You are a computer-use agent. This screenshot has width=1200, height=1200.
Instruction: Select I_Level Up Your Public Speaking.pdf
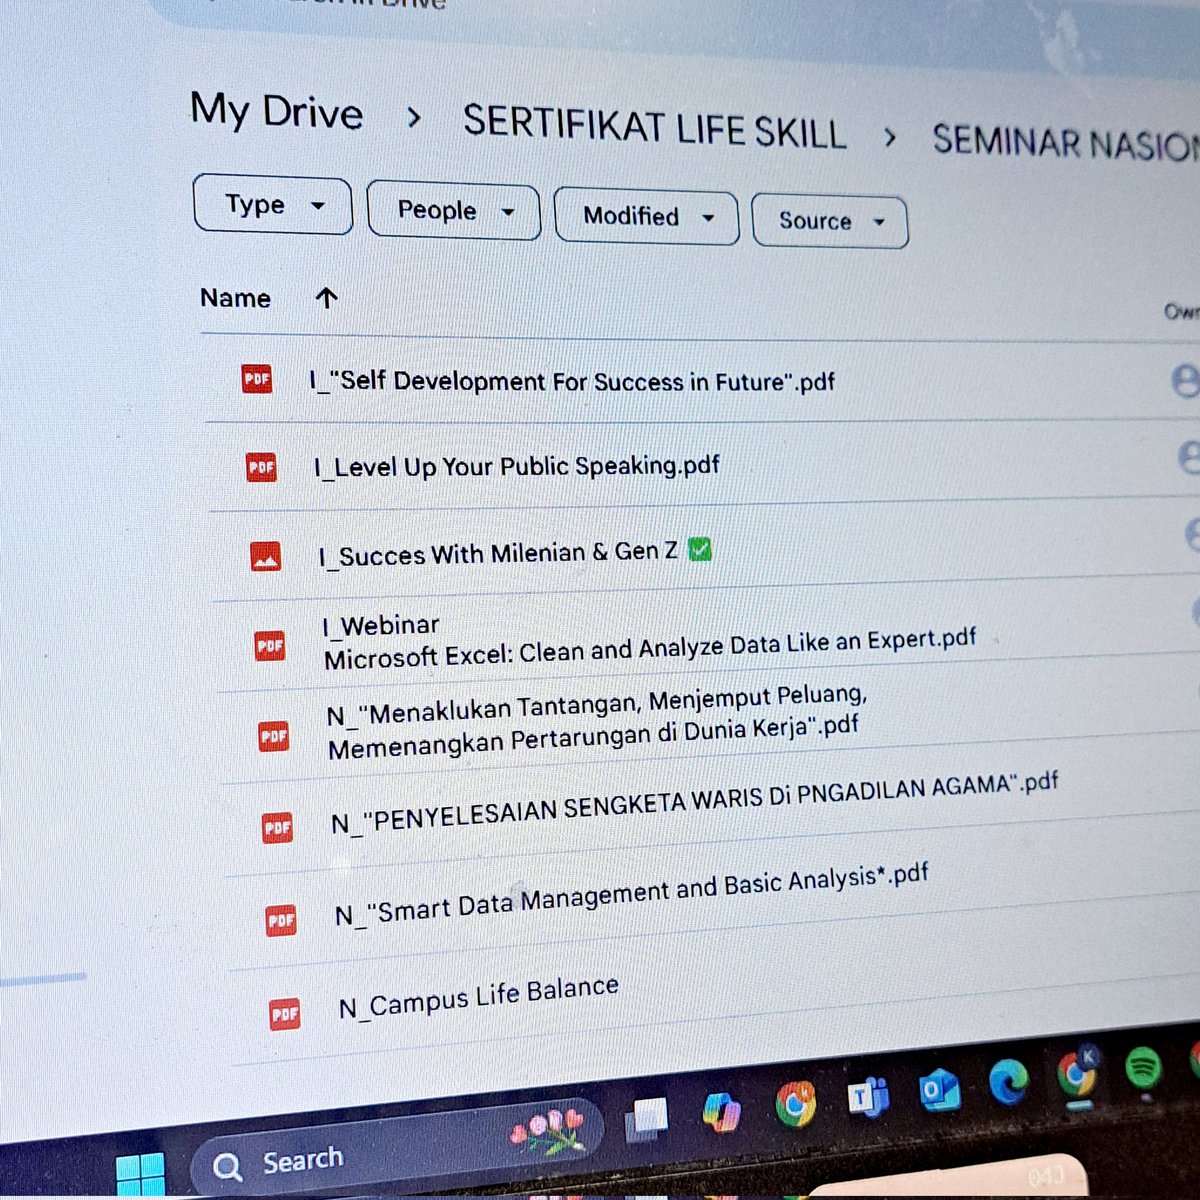[x=516, y=466]
